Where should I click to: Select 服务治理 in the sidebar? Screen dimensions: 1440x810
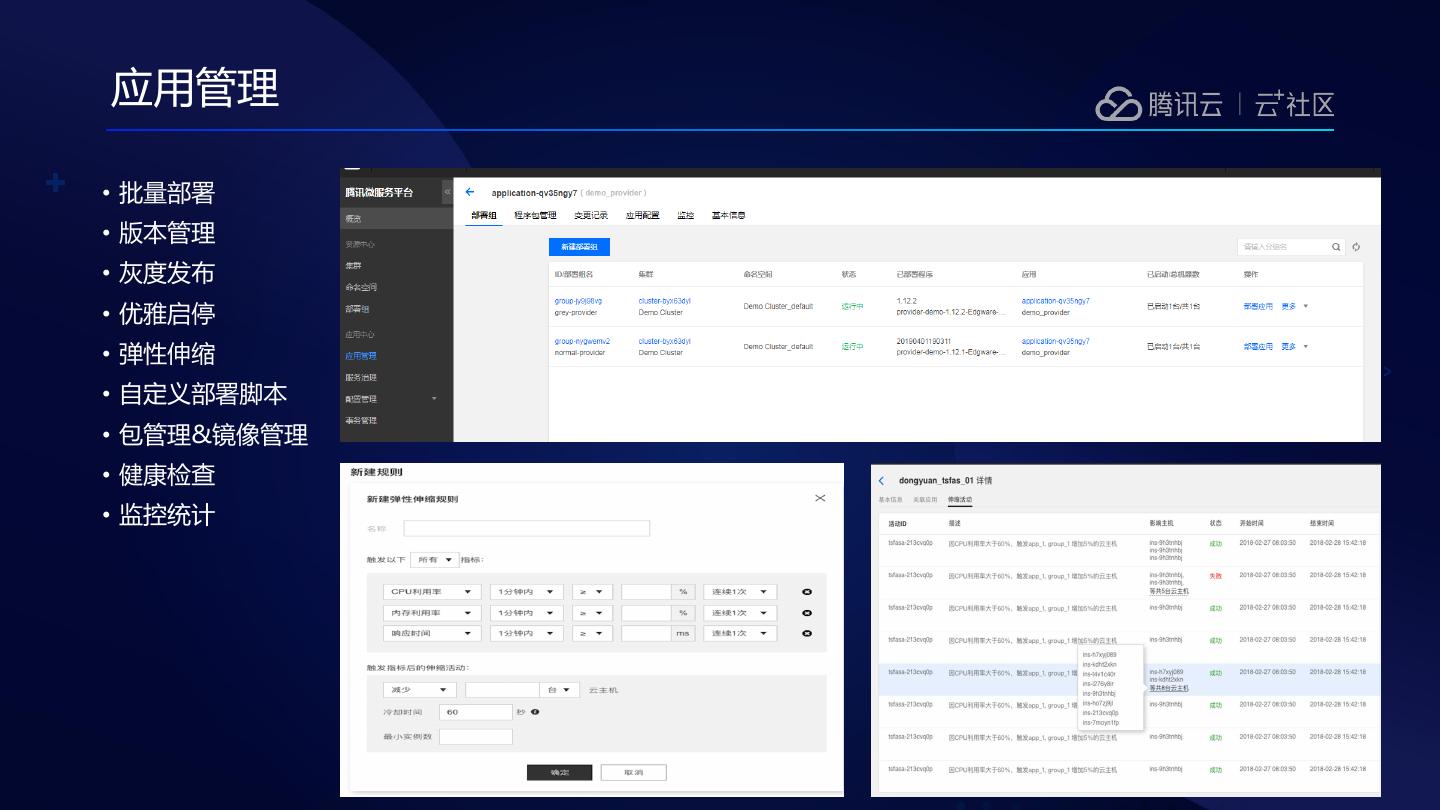[361, 377]
